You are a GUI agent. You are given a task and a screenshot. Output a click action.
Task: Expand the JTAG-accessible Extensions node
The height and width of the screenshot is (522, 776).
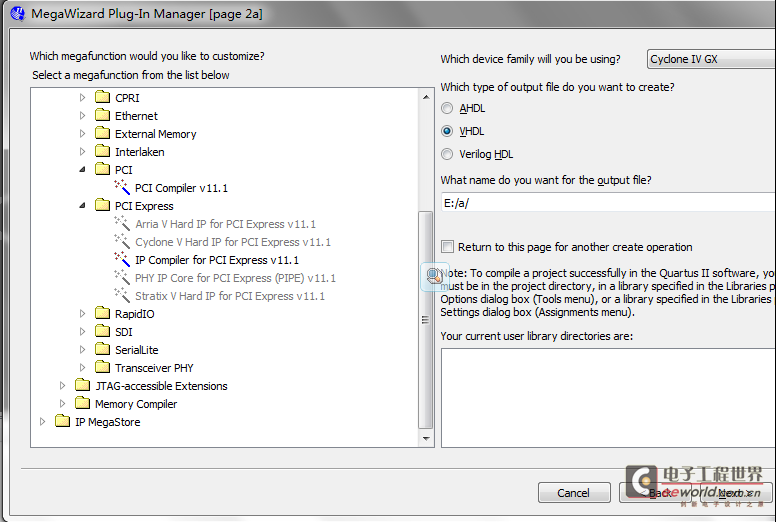62,385
